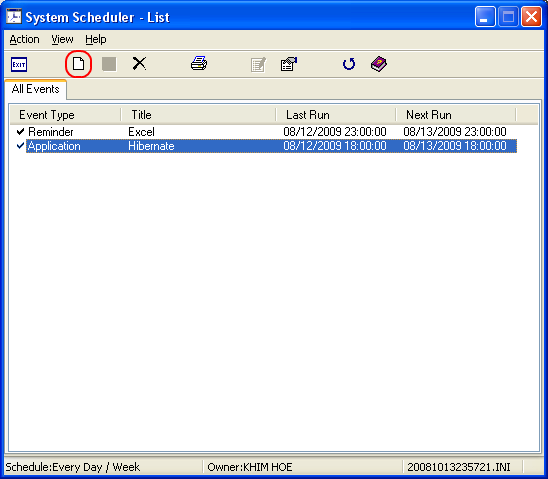Click the grayed notepad edit icon
This screenshot has height=479, width=548.
coord(258,64)
